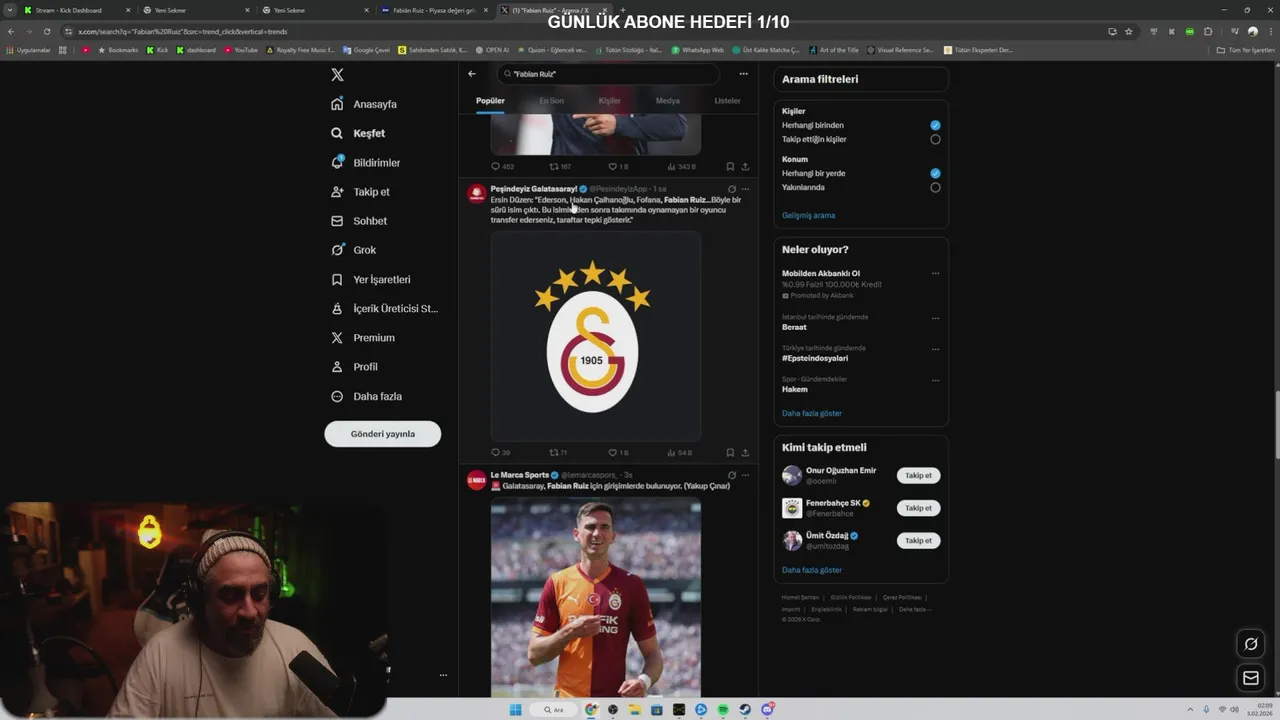Open Sohbet messages
This screenshot has height=720, width=1280.
(x=359, y=221)
